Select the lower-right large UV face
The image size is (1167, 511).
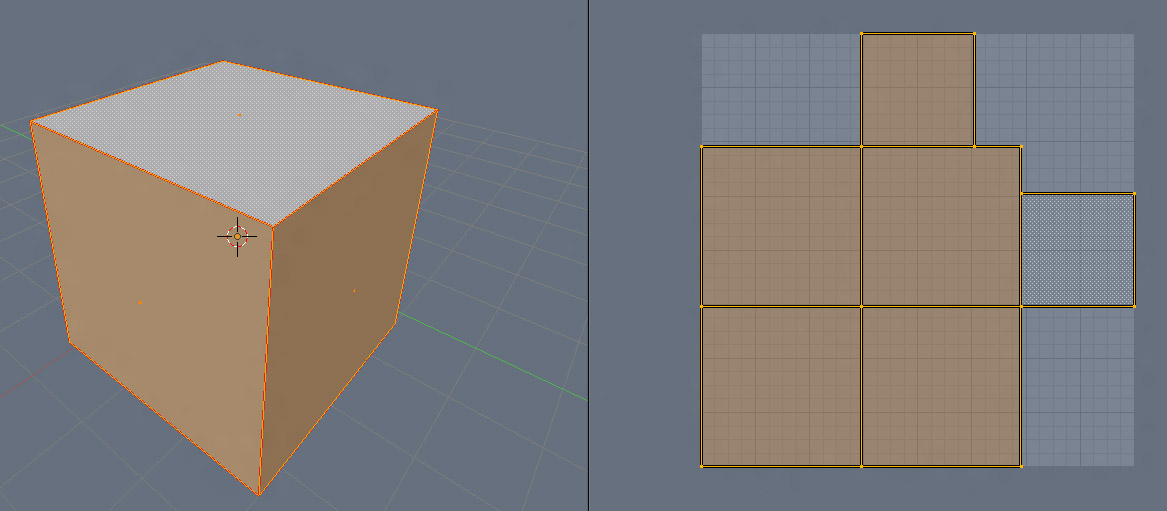[941, 386]
